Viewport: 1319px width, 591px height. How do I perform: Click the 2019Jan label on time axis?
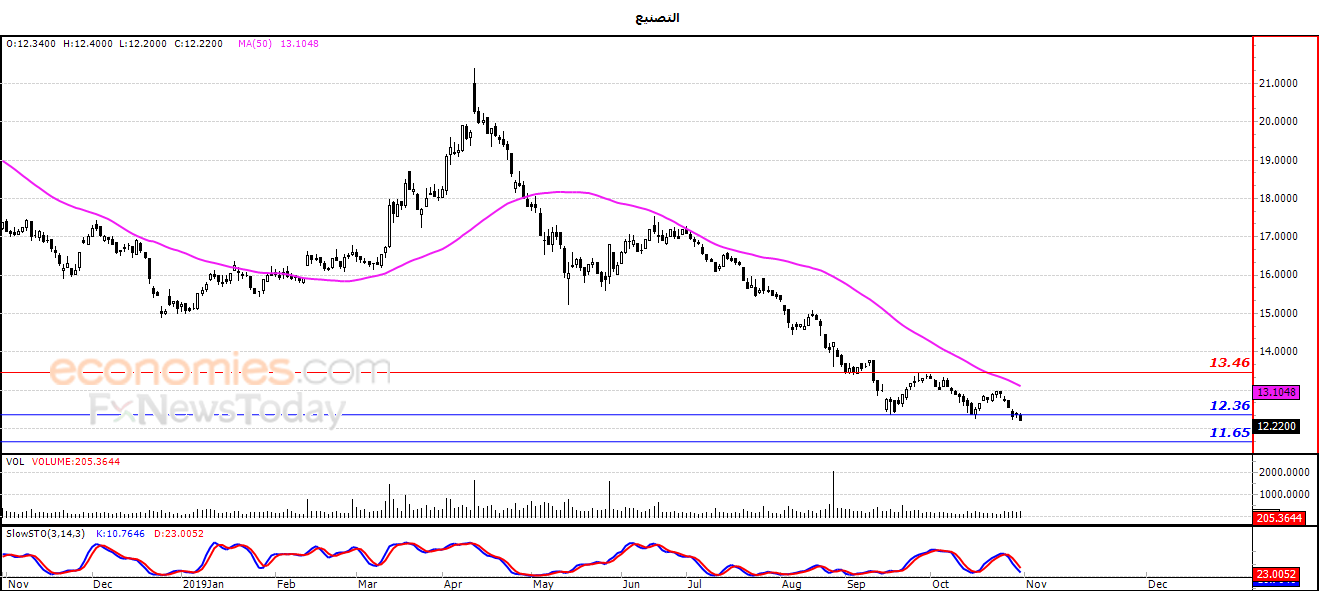204,581
